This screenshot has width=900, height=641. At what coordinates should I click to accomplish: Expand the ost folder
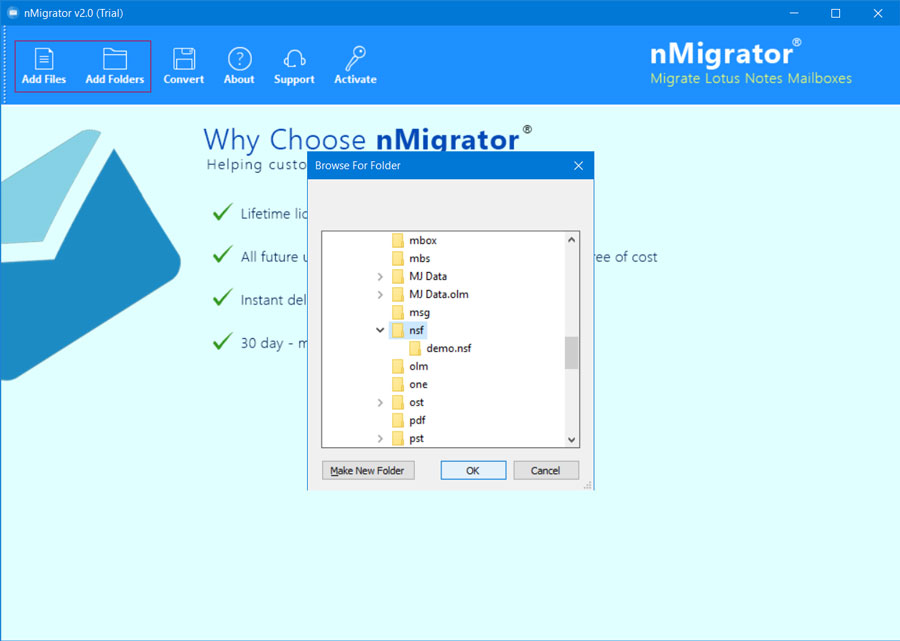click(380, 402)
